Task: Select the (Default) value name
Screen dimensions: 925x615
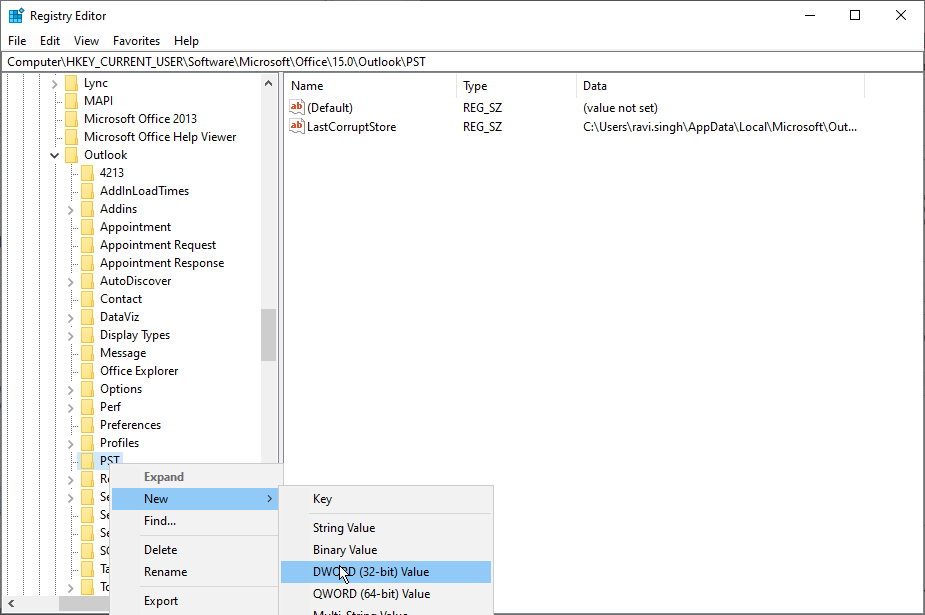Action: (x=330, y=108)
